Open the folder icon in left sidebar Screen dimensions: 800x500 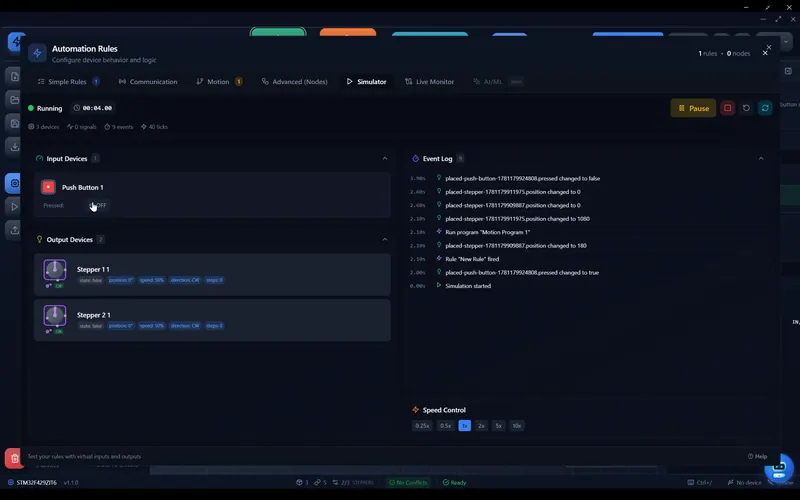click(x=15, y=99)
